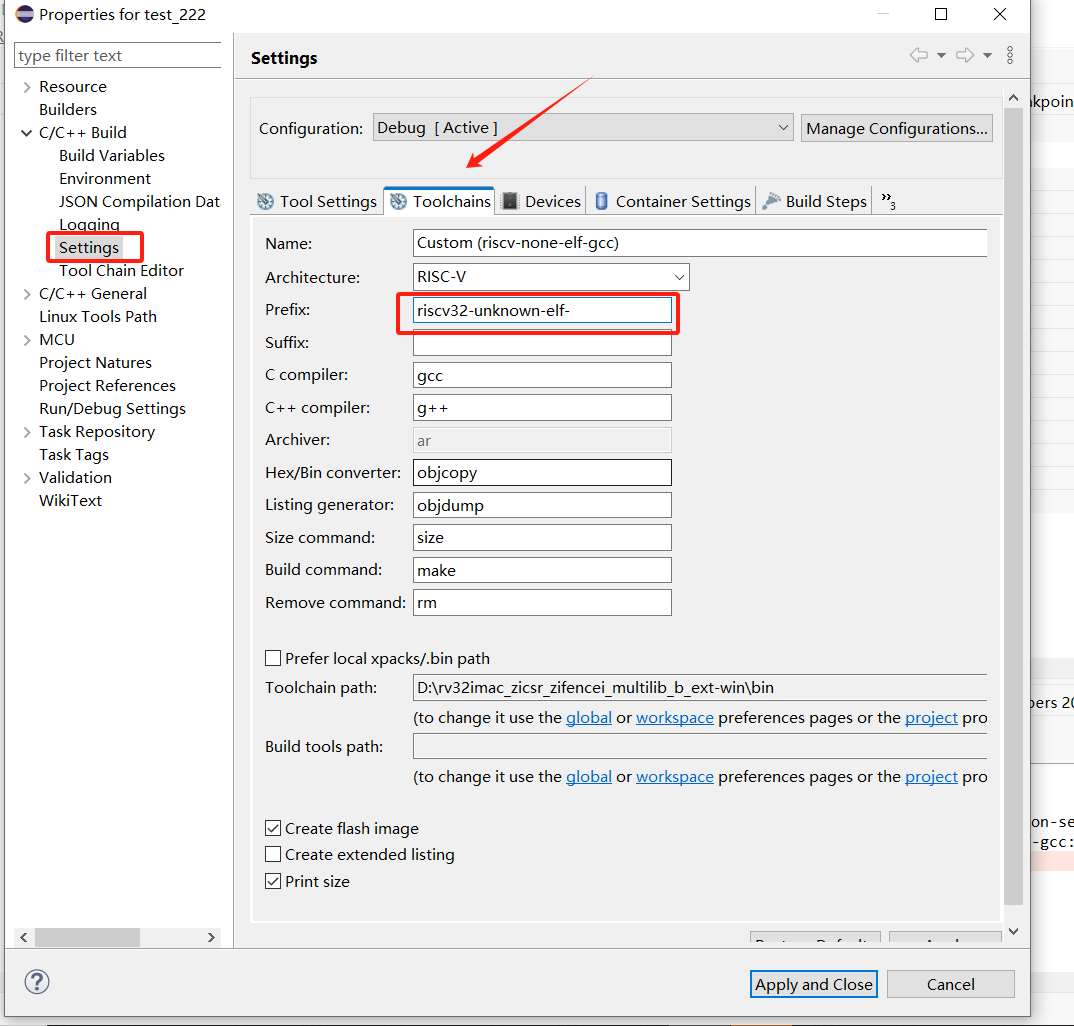Expand the Task Repository tree node
Screen dimensions: 1074x1026
point(27,432)
